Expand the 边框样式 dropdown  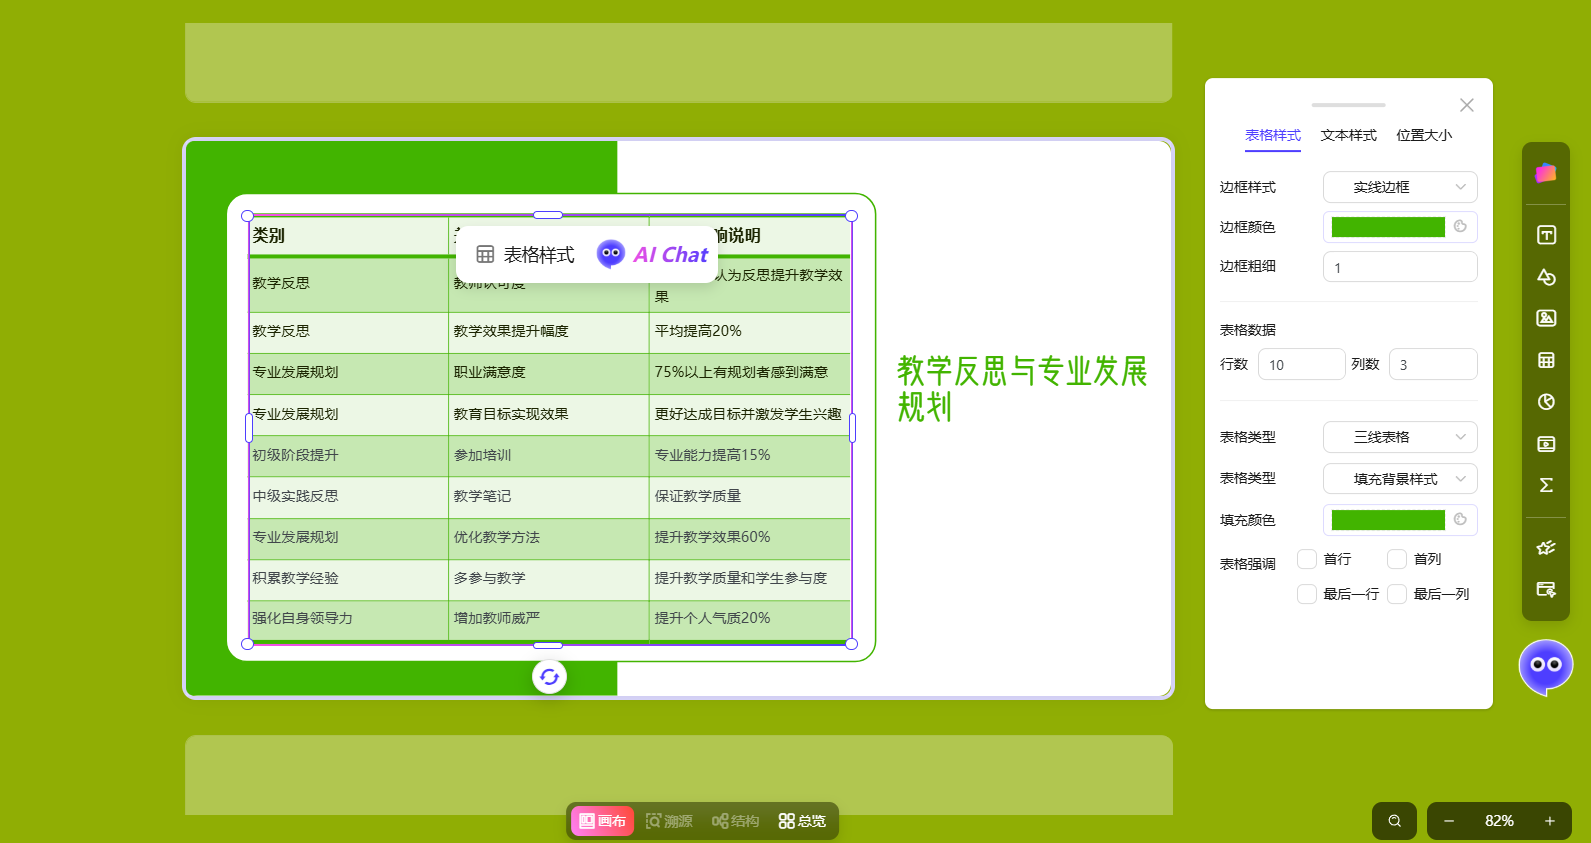click(x=1399, y=187)
